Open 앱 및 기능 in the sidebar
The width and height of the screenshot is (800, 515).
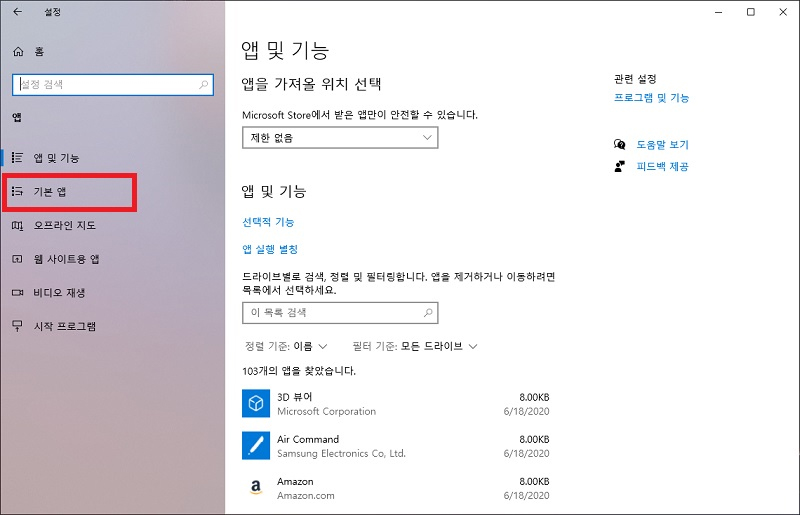[x=57, y=158]
